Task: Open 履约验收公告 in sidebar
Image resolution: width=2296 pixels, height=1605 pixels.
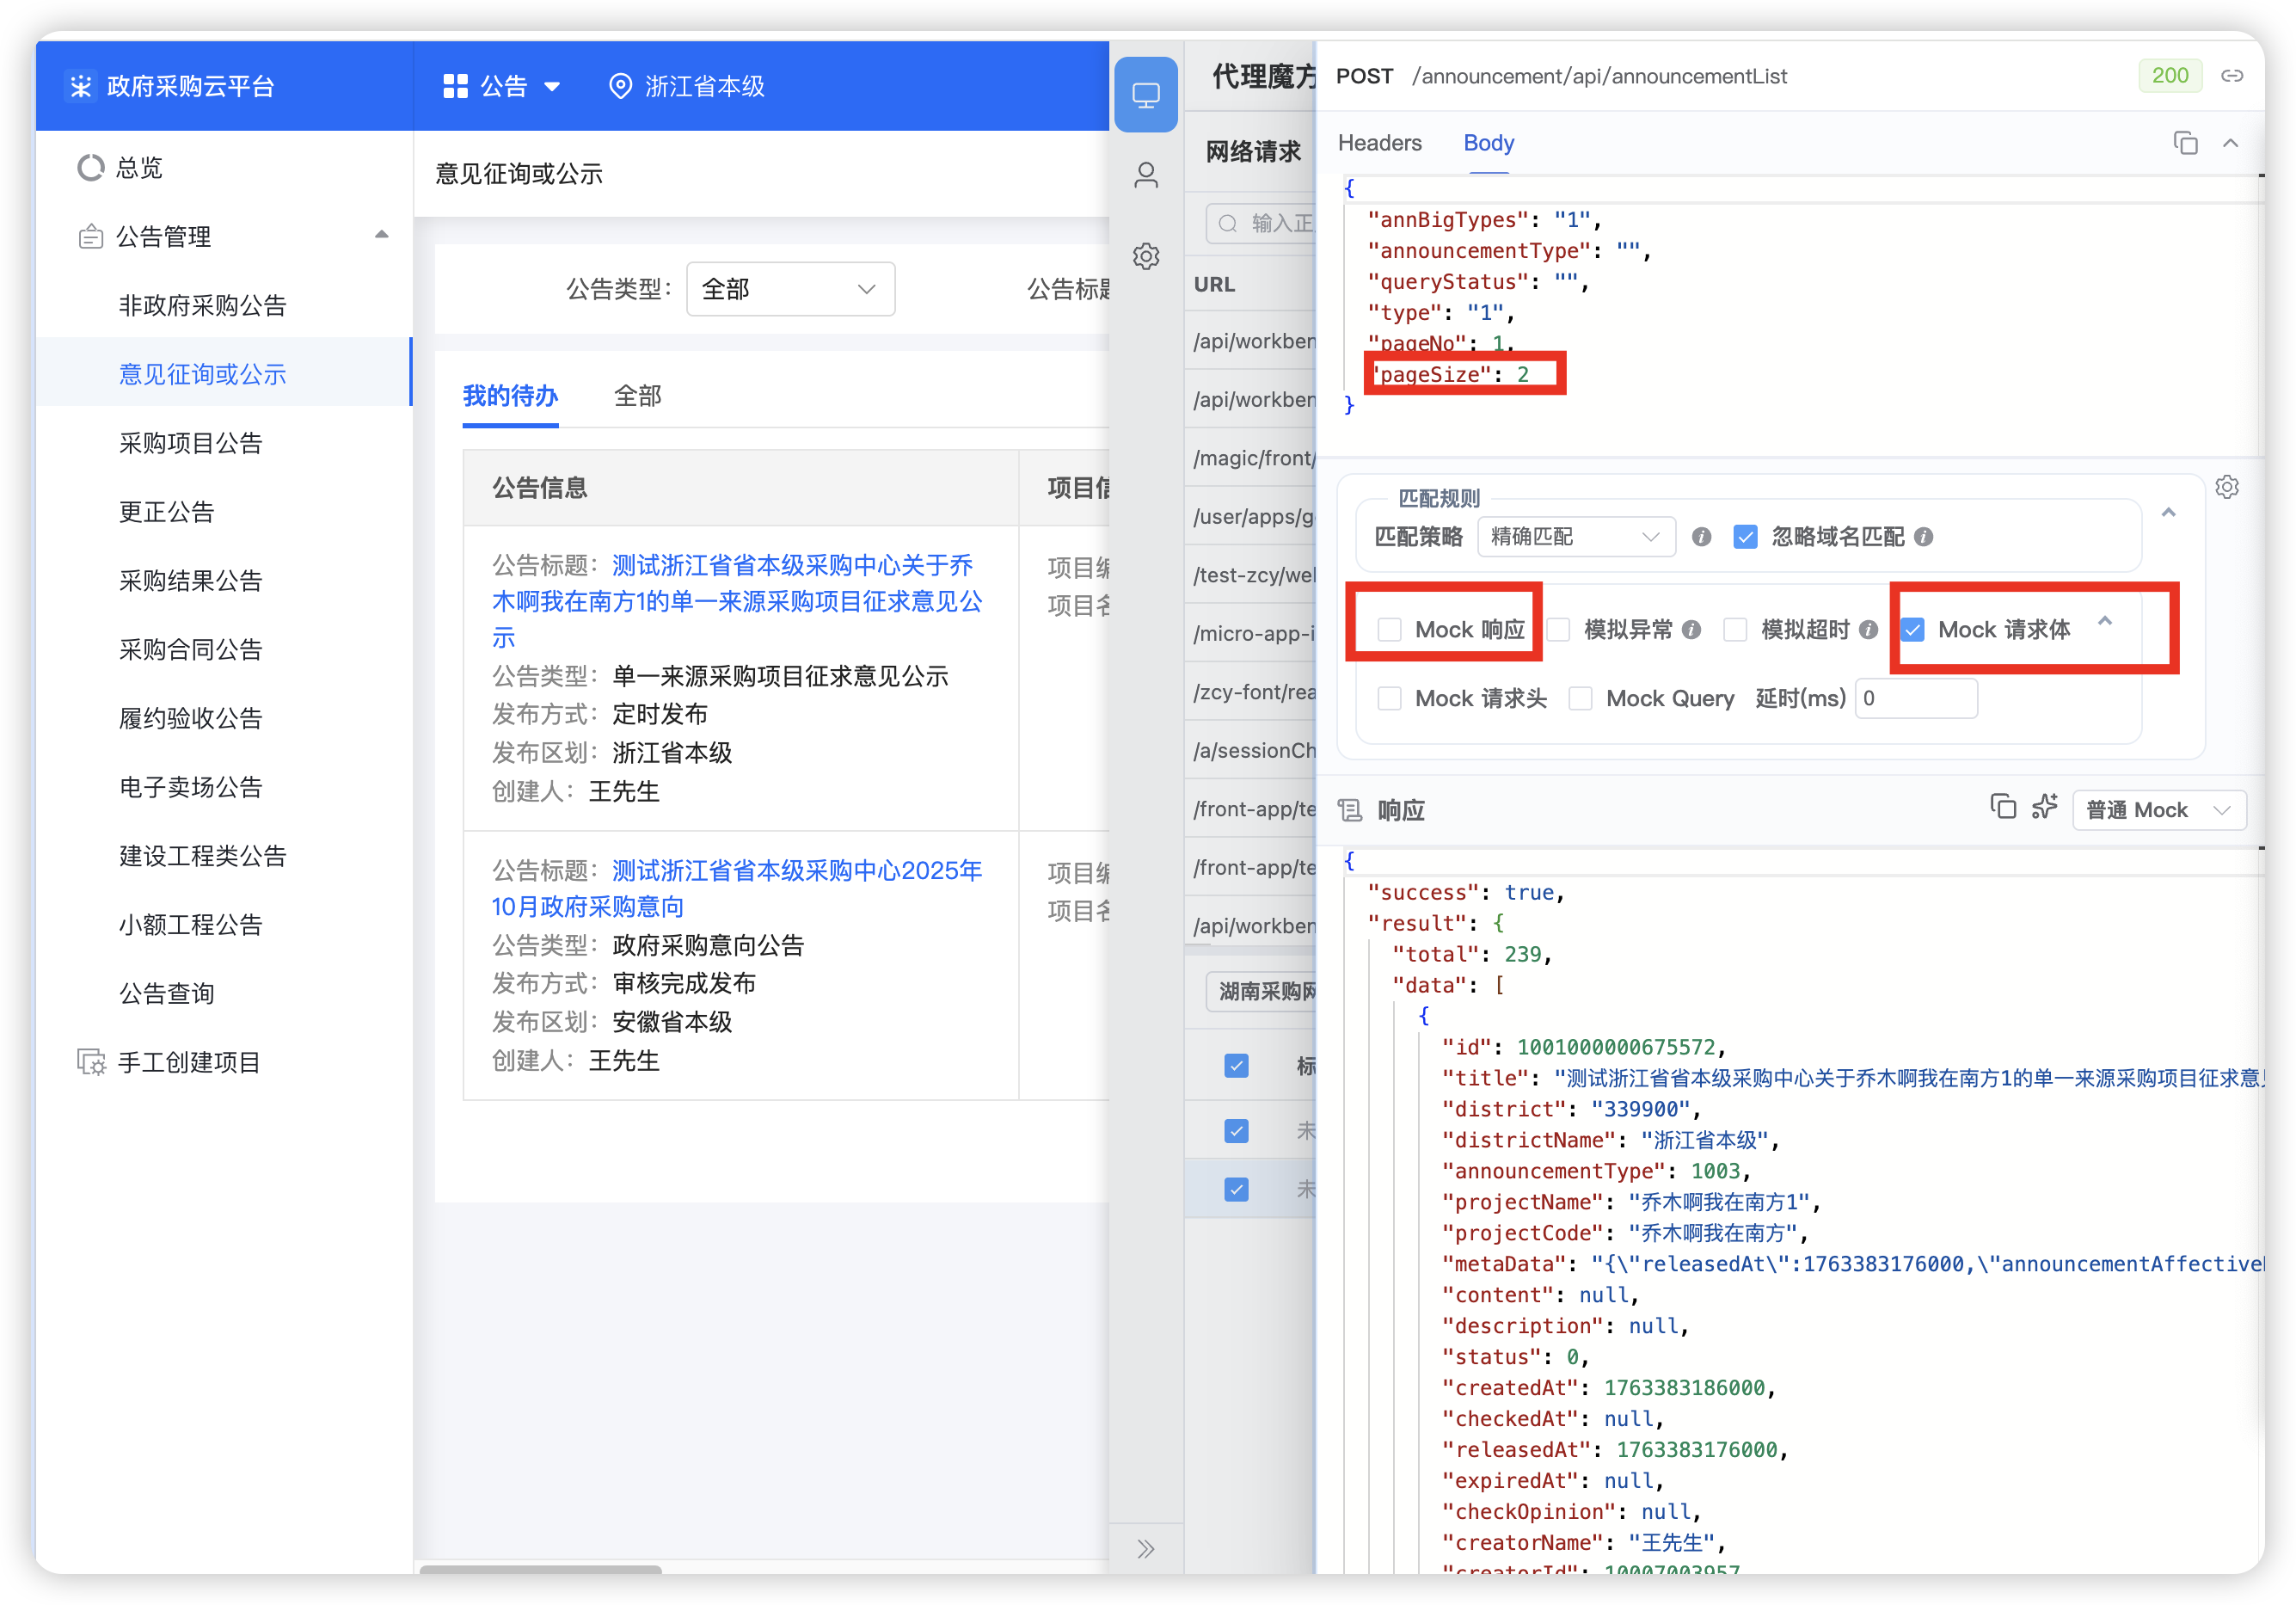Action: tap(190, 718)
